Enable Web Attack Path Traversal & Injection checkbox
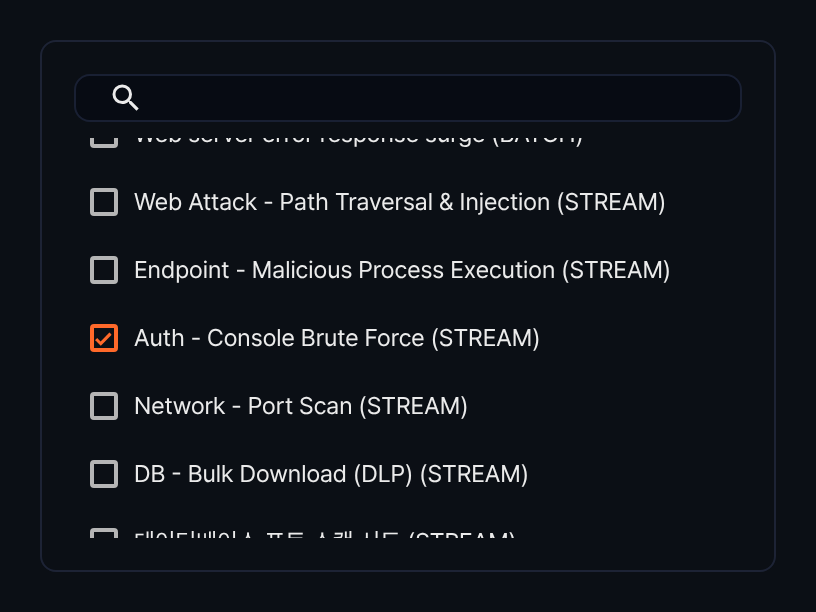 104,202
